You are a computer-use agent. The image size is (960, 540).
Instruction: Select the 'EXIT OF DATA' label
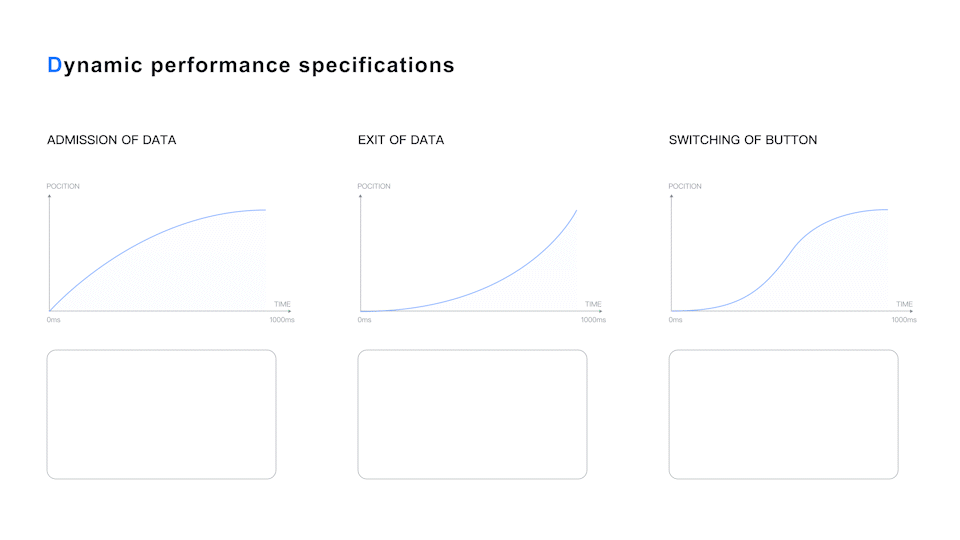click(x=401, y=140)
